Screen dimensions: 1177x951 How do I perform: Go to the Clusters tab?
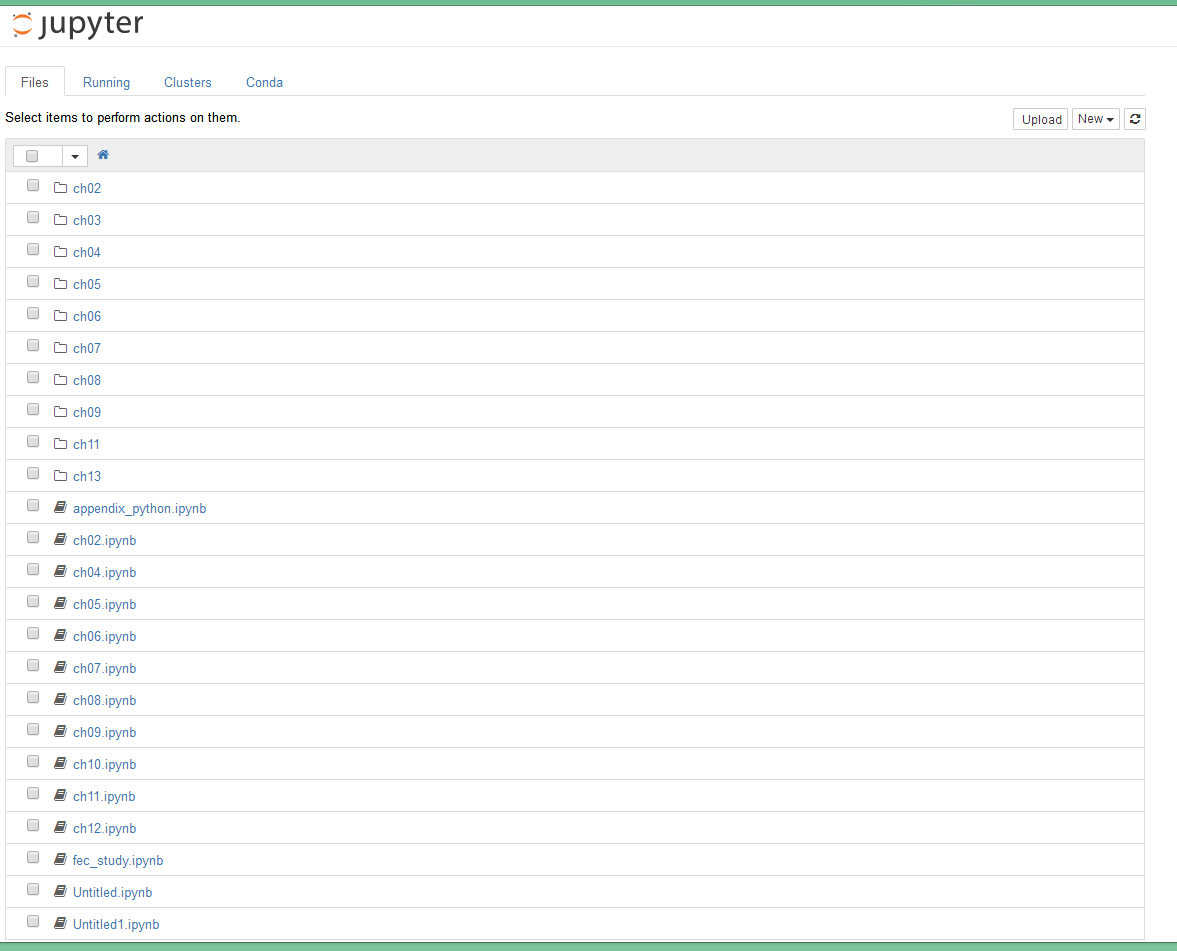(x=188, y=82)
